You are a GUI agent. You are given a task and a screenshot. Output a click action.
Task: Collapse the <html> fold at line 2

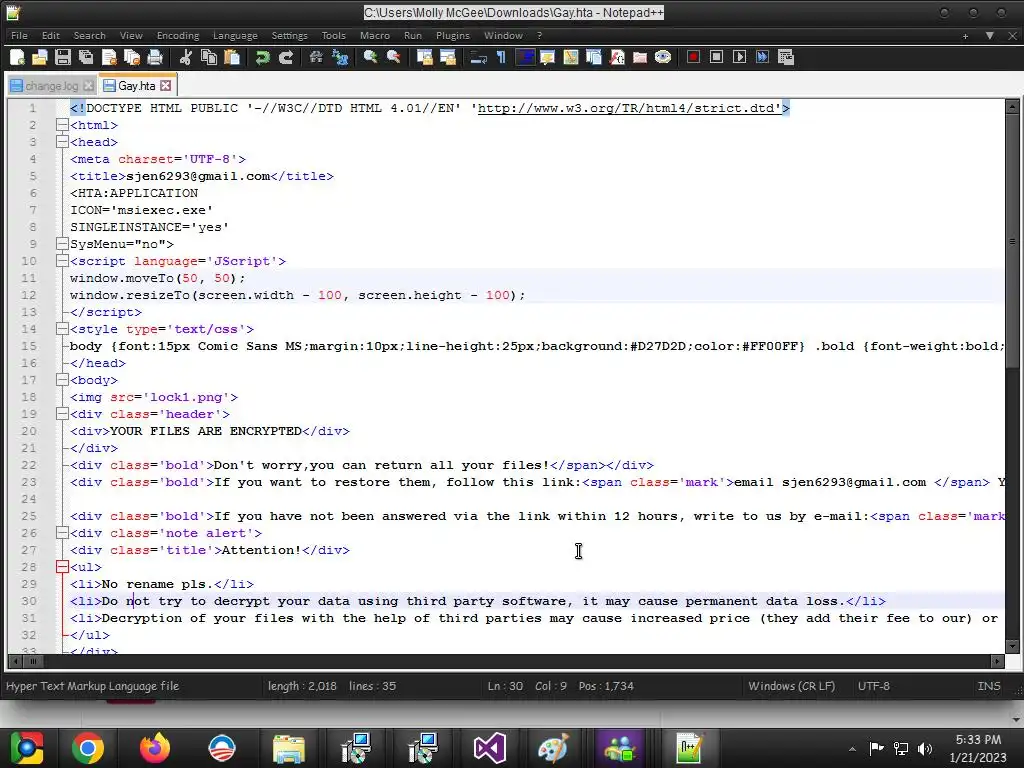pyautogui.click(x=62, y=125)
